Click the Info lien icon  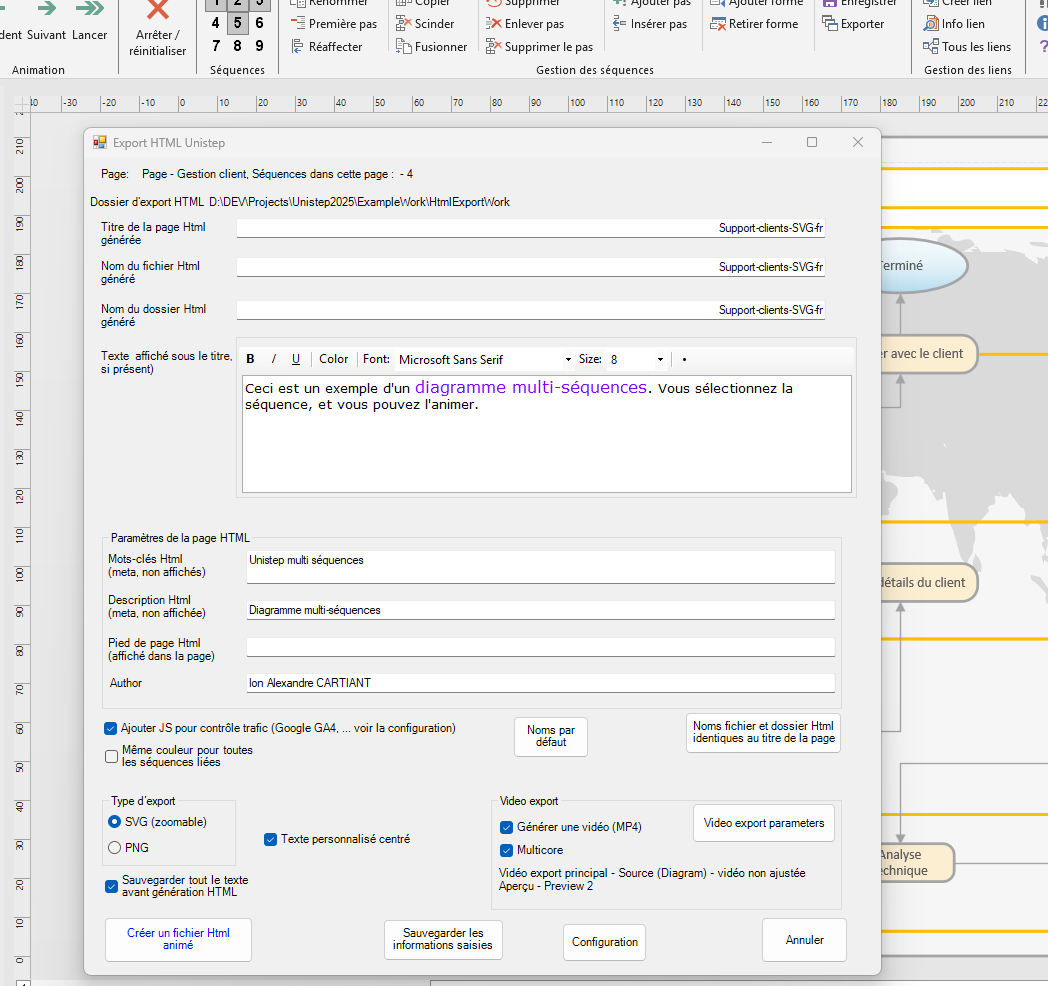click(930, 23)
